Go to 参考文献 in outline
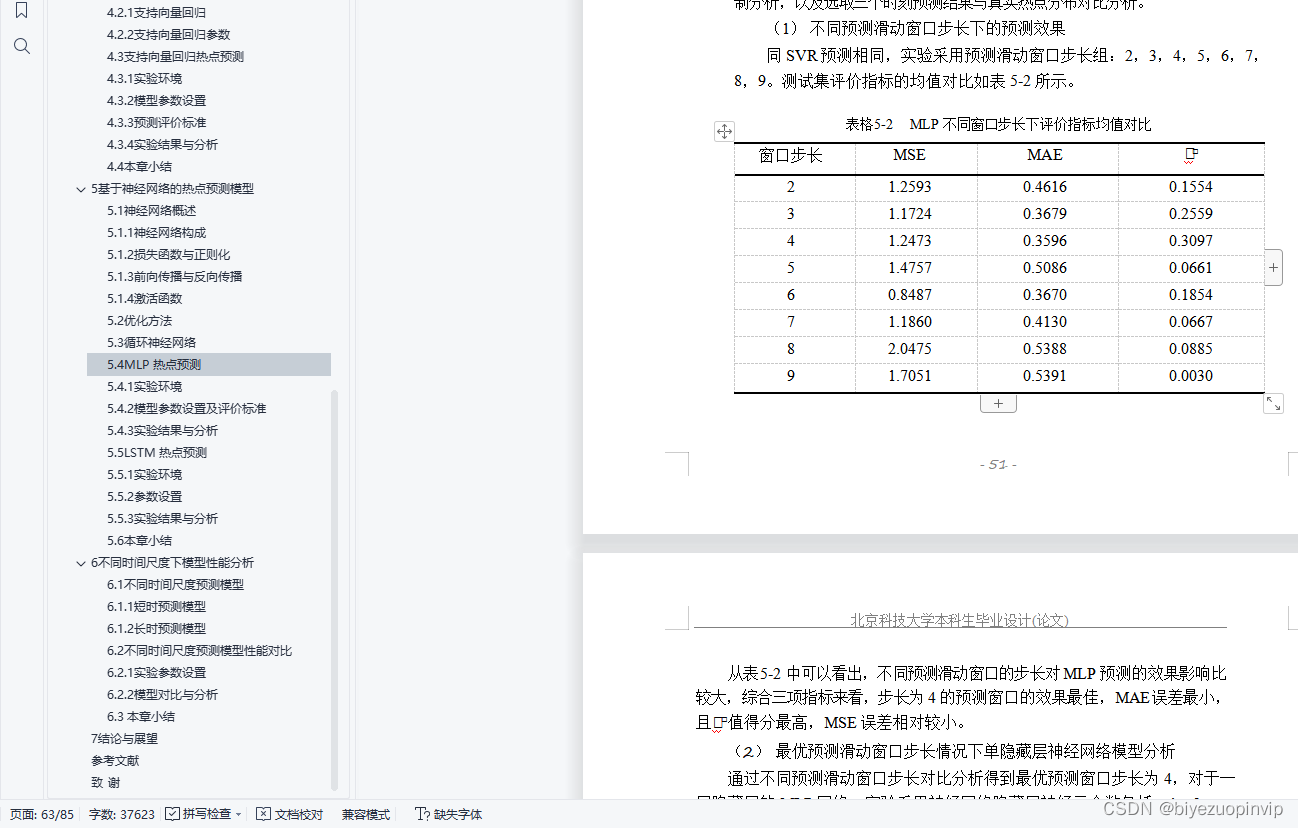Screen dimensions: 1298x828 pyautogui.click(x=115, y=760)
